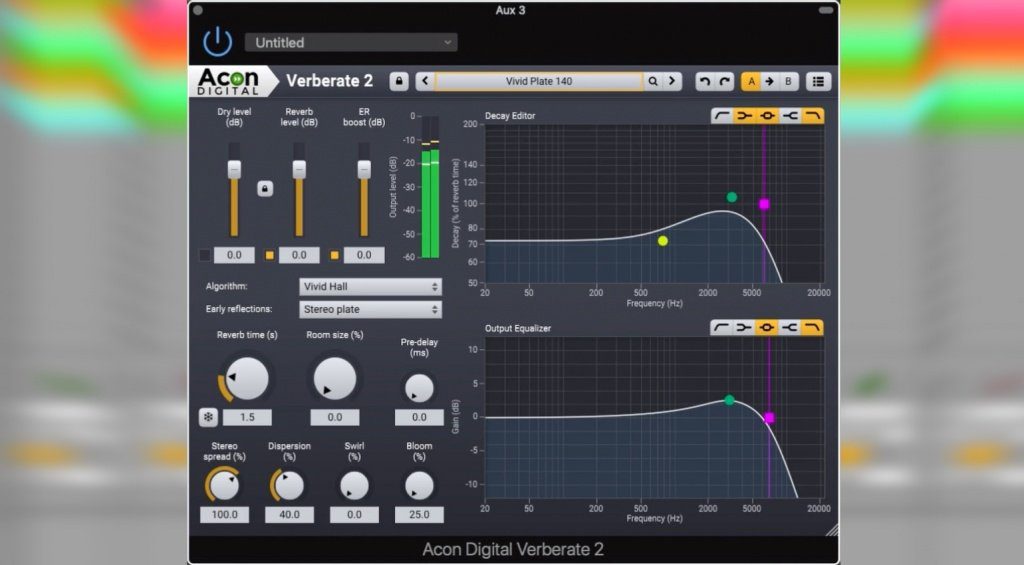The image size is (1024, 565).
Task: Toggle Decay Editor high-shelf filter band
Action: [x=790, y=116]
